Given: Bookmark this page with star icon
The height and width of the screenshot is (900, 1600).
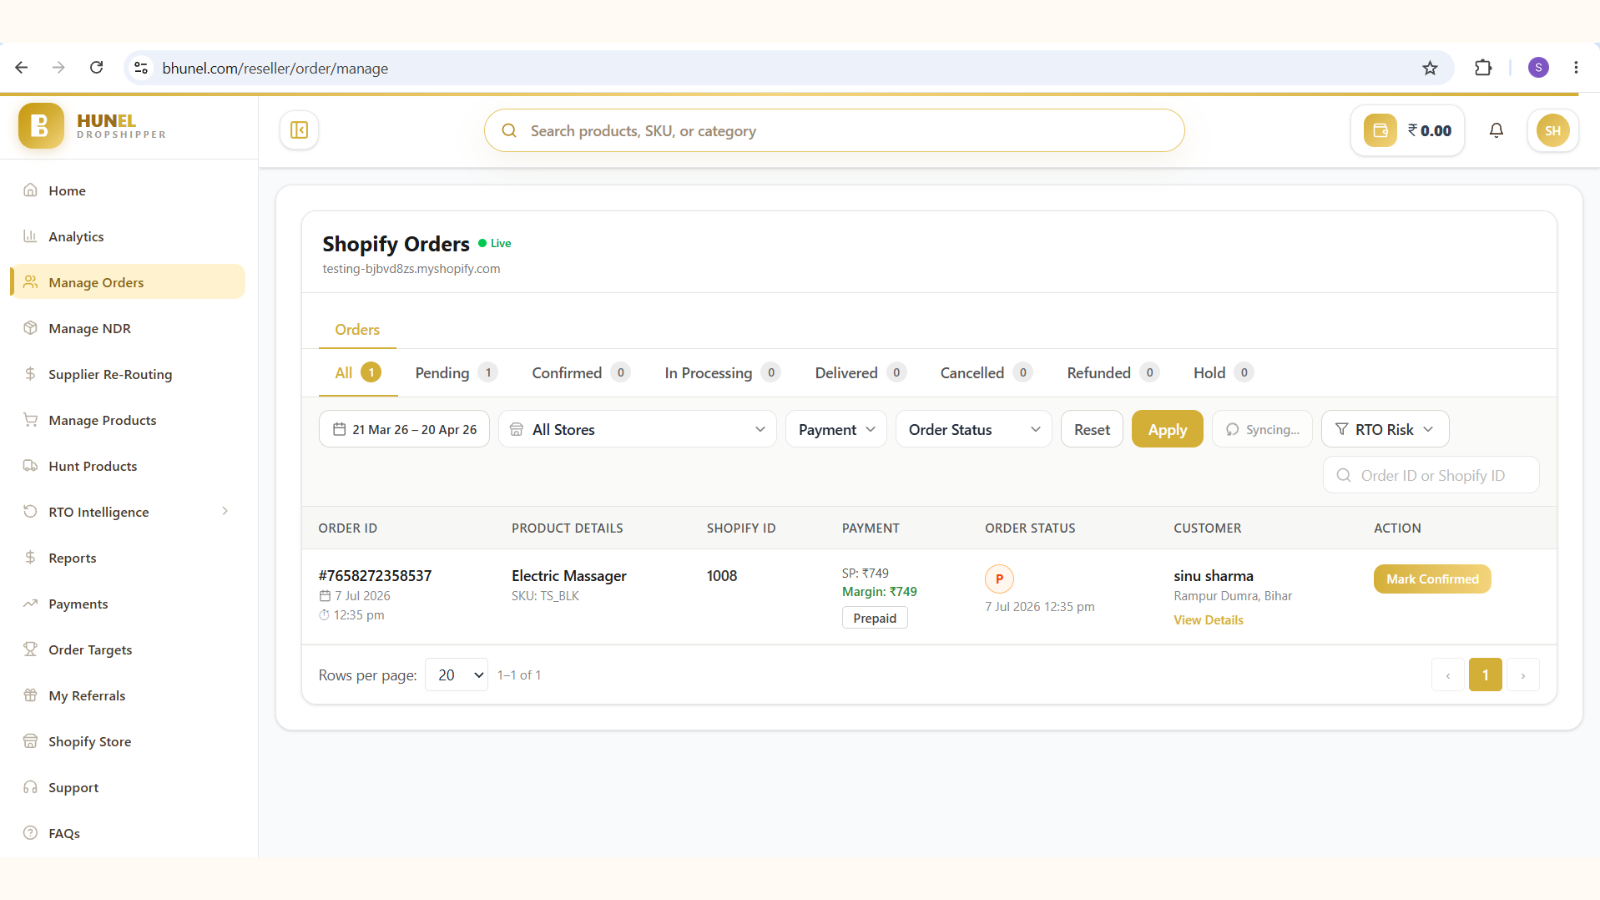Looking at the screenshot, I should click(1430, 68).
